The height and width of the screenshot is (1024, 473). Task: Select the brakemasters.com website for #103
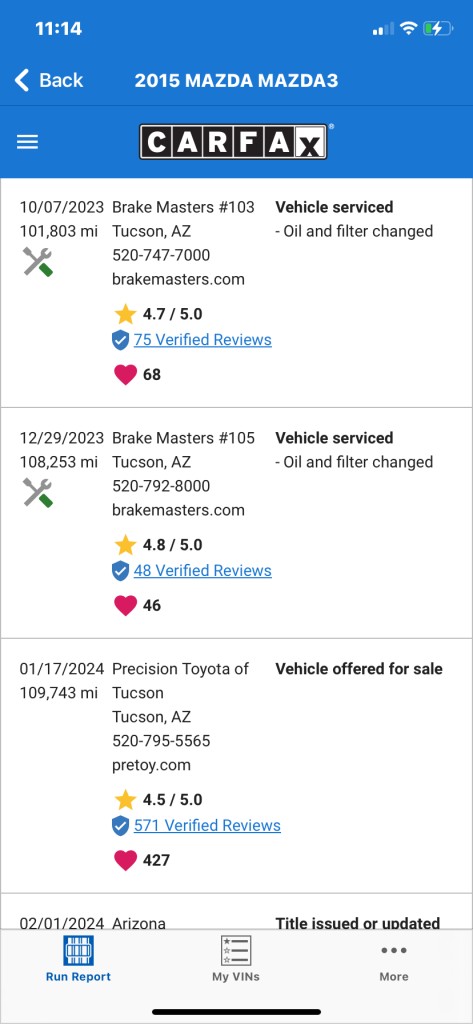point(178,280)
